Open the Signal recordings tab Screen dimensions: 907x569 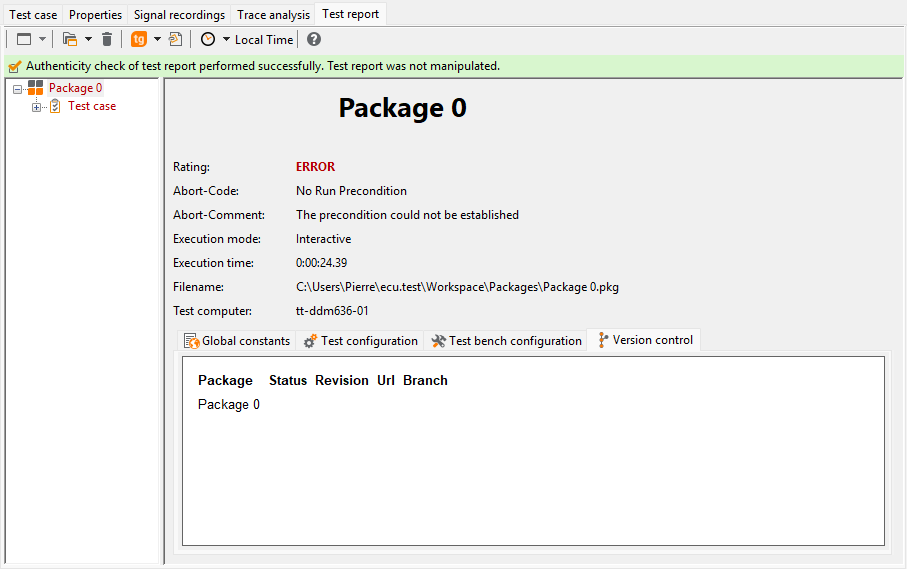pyautogui.click(x=179, y=15)
